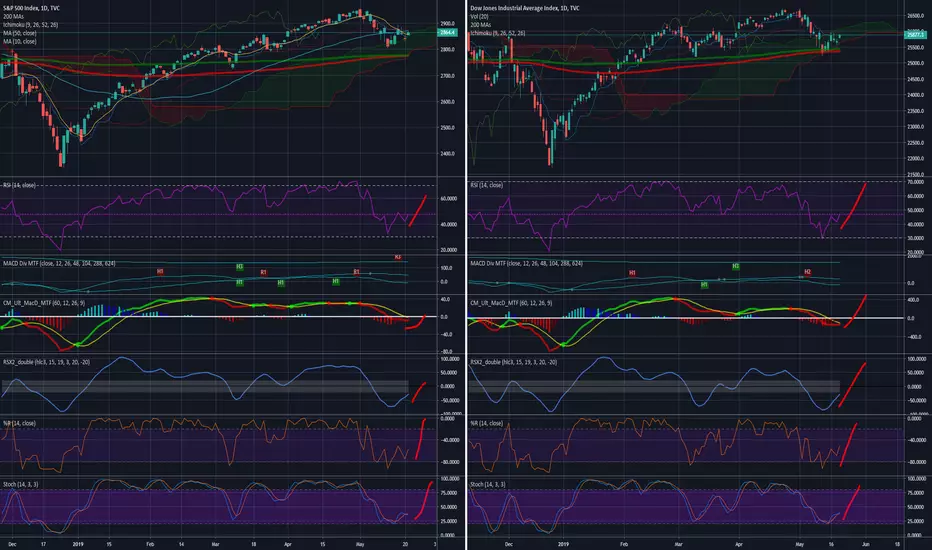Click the 26500.0 level on Dow price axis
This screenshot has width=932, height=550.
click(x=915, y=16)
